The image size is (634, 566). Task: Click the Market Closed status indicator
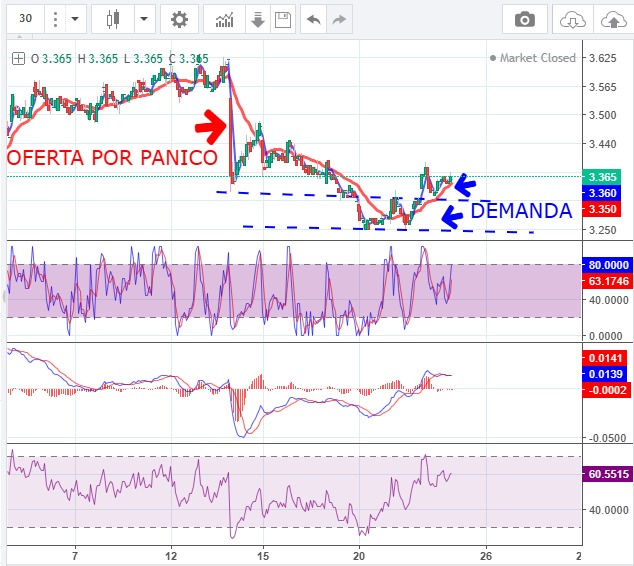(532, 58)
